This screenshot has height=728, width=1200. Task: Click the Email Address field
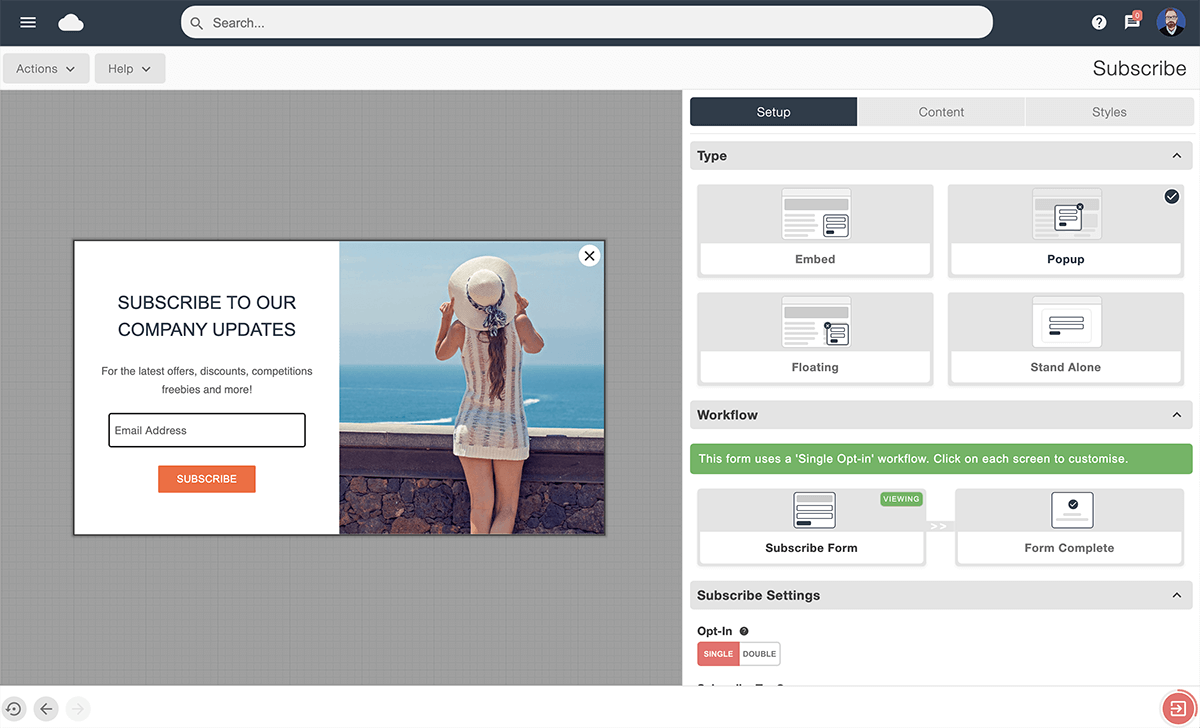click(207, 431)
